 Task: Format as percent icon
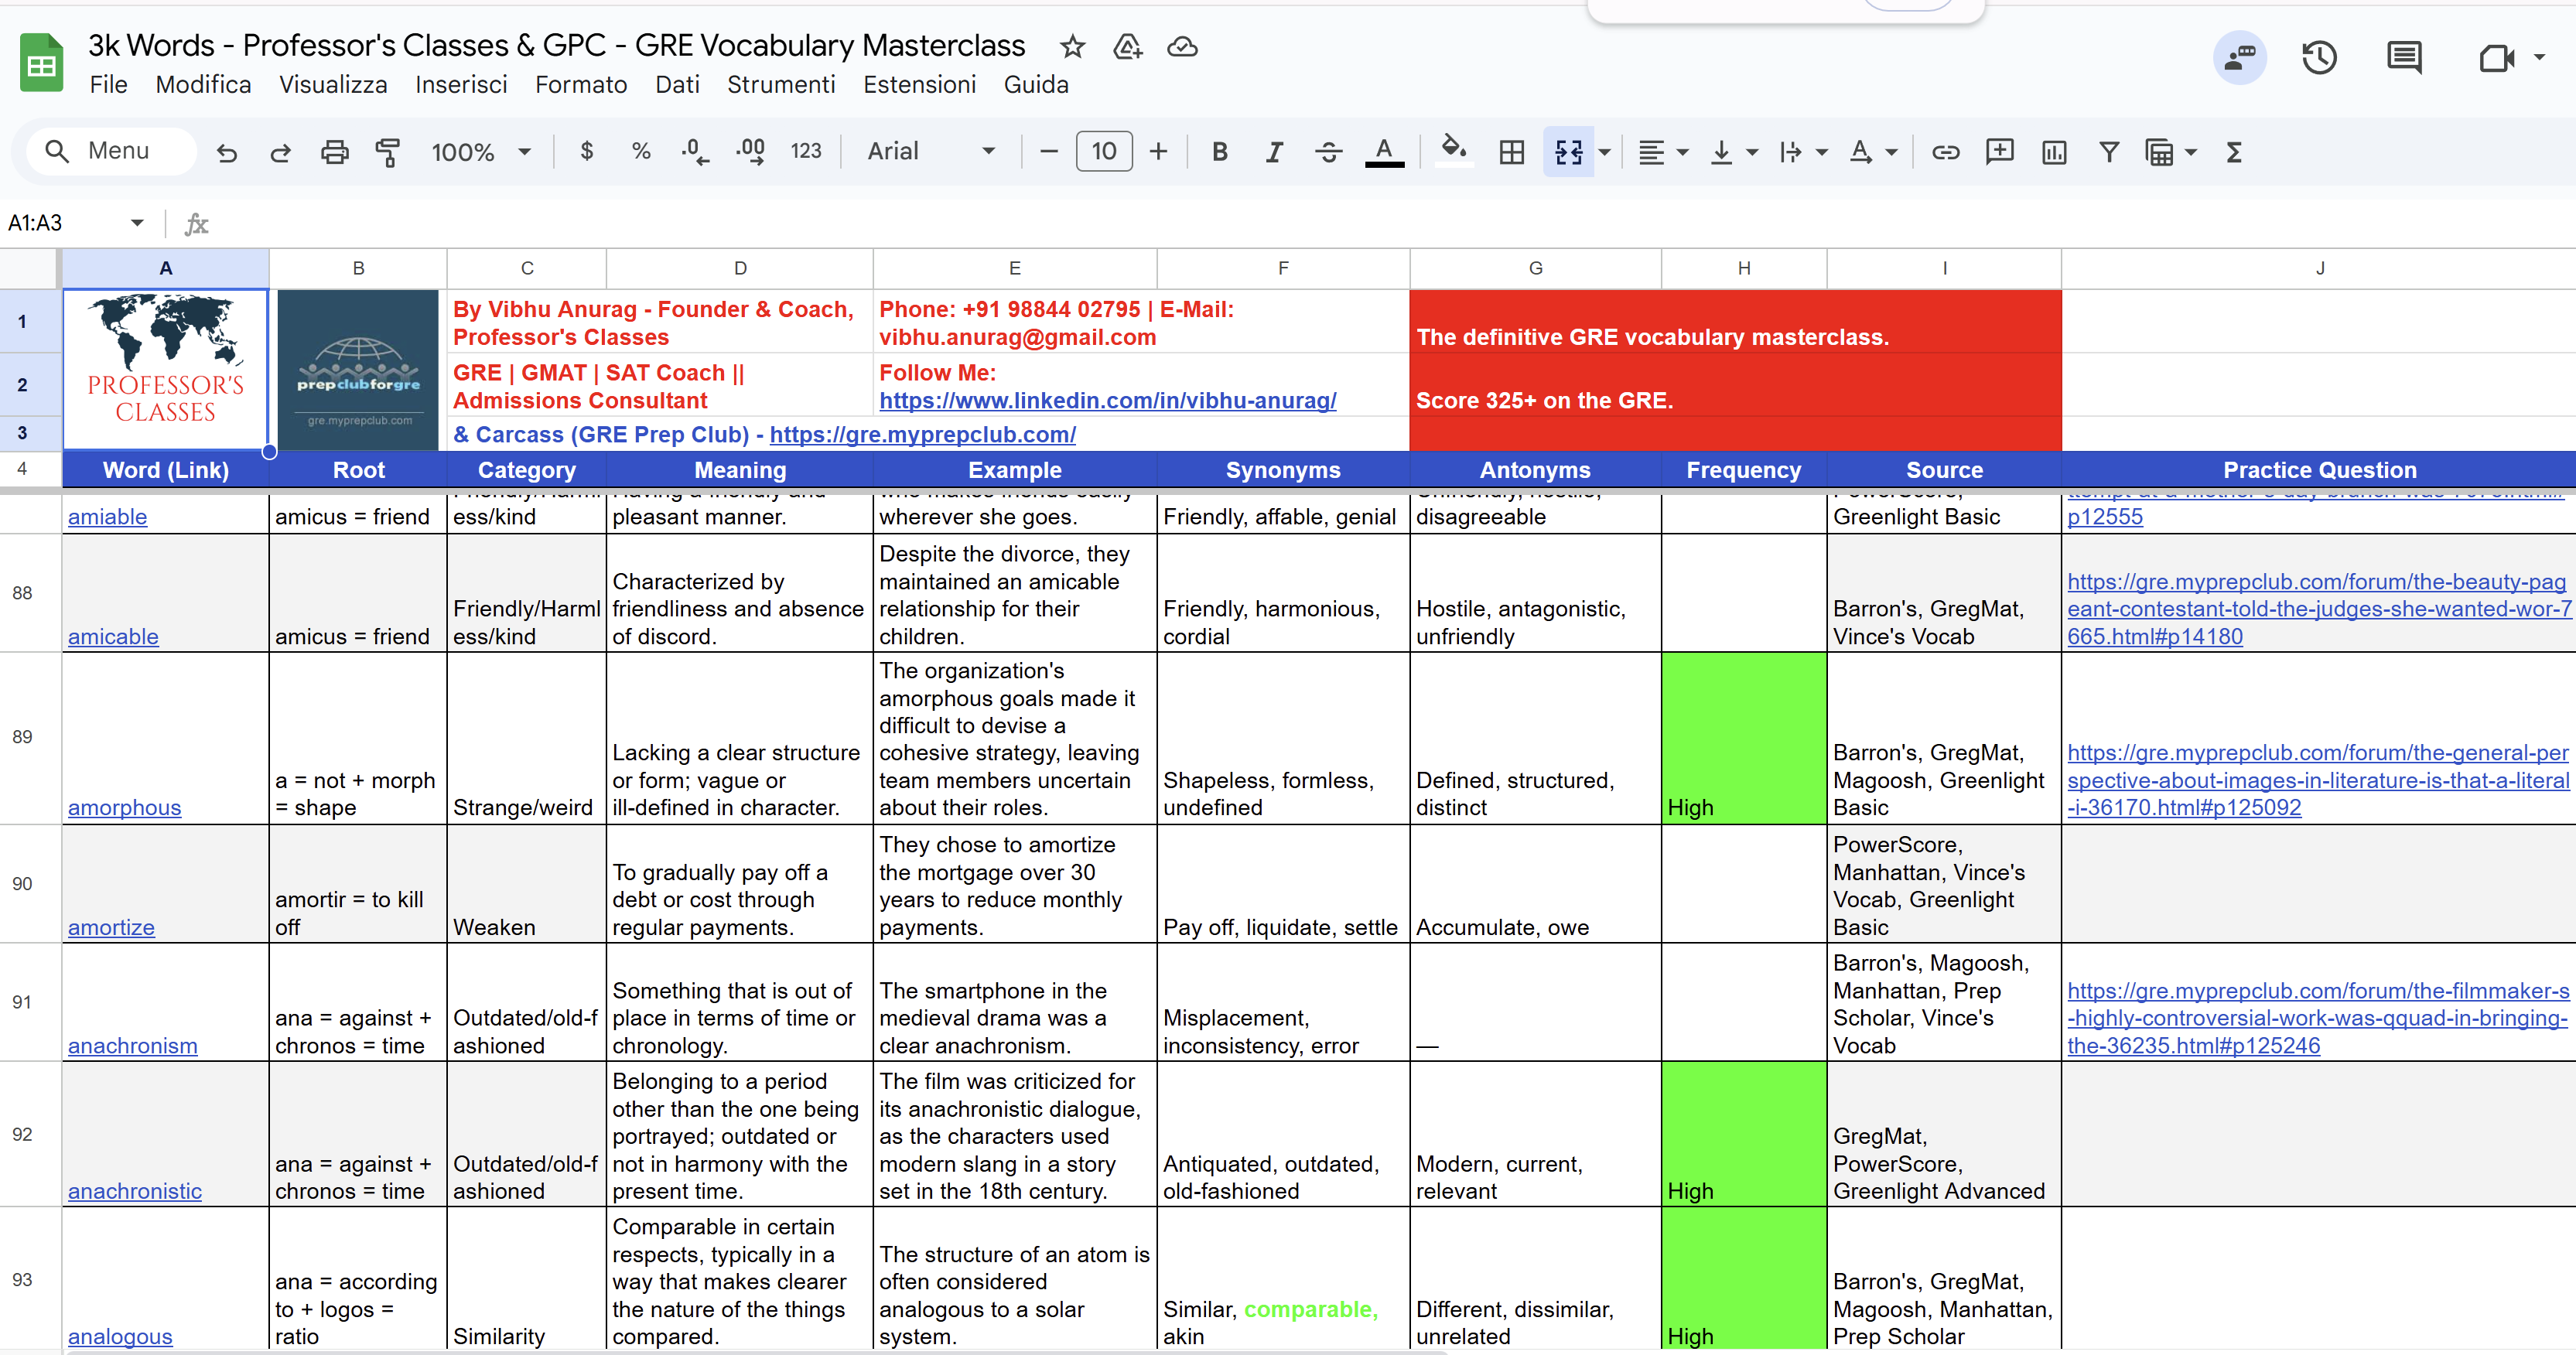pyautogui.click(x=641, y=152)
